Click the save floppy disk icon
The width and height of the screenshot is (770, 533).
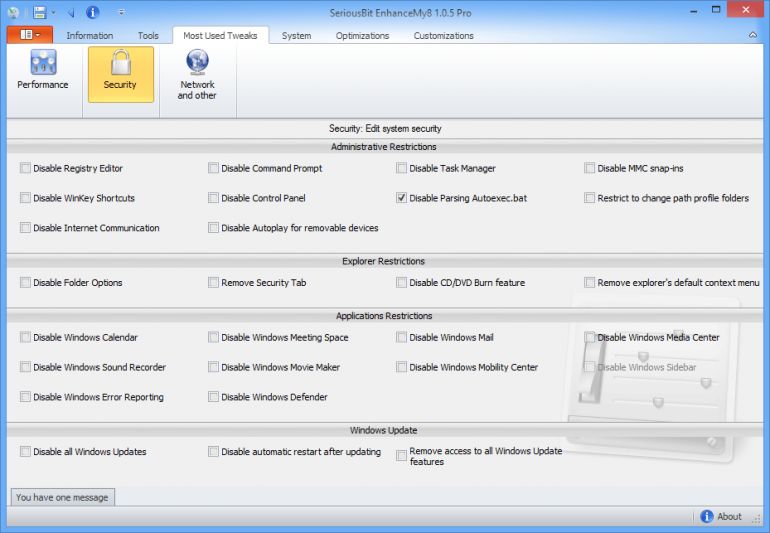[40, 12]
